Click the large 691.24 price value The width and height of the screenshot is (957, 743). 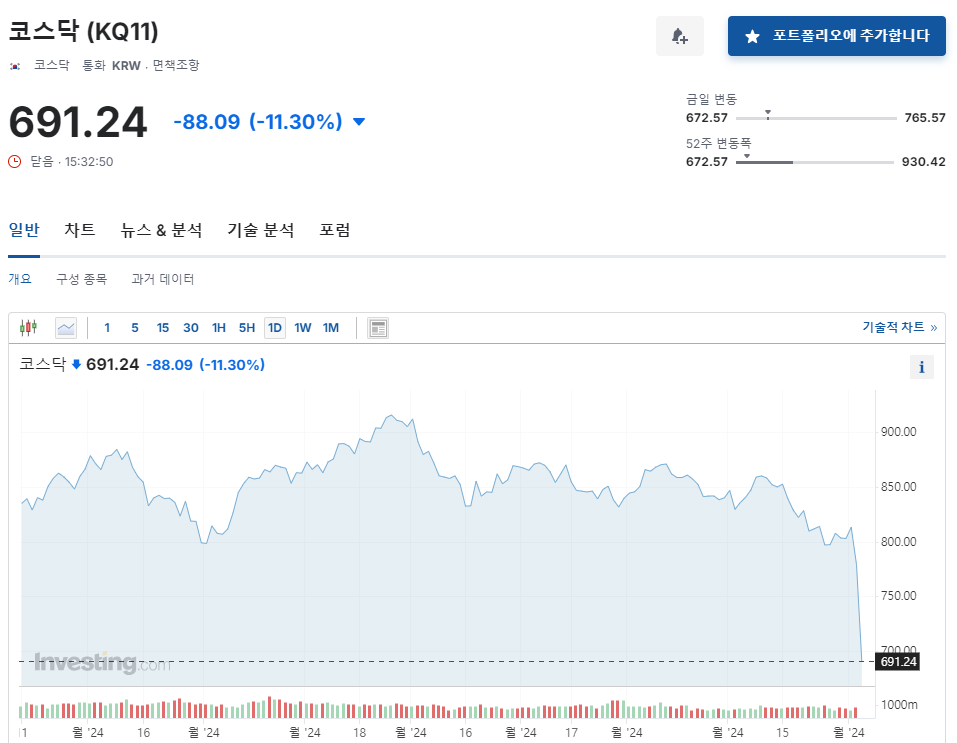pyautogui.click(x=78, y=122)
